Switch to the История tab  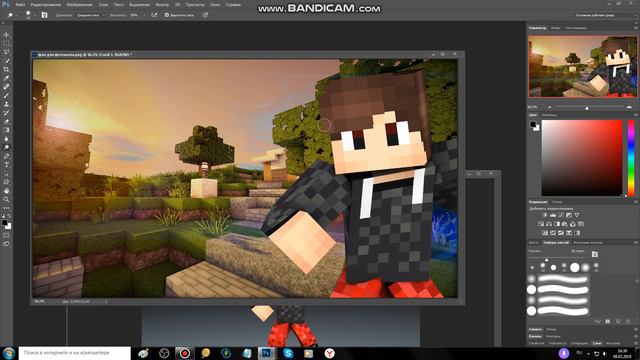click(x=613, y=343)
